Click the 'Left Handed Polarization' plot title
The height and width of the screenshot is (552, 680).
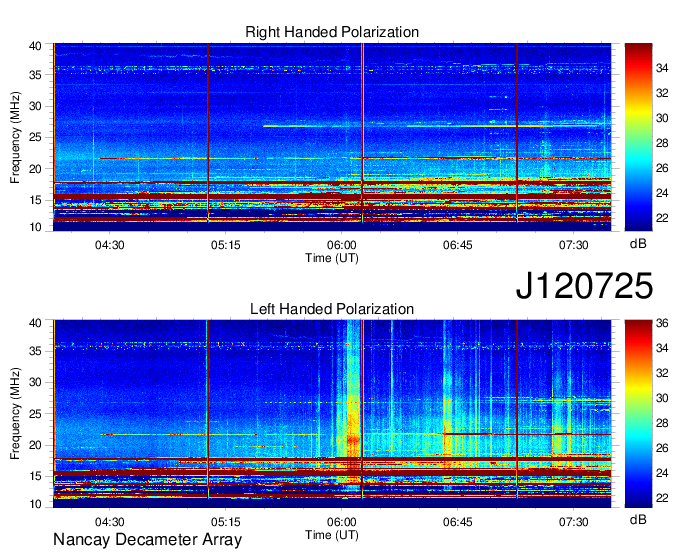[x=332, y=309]
